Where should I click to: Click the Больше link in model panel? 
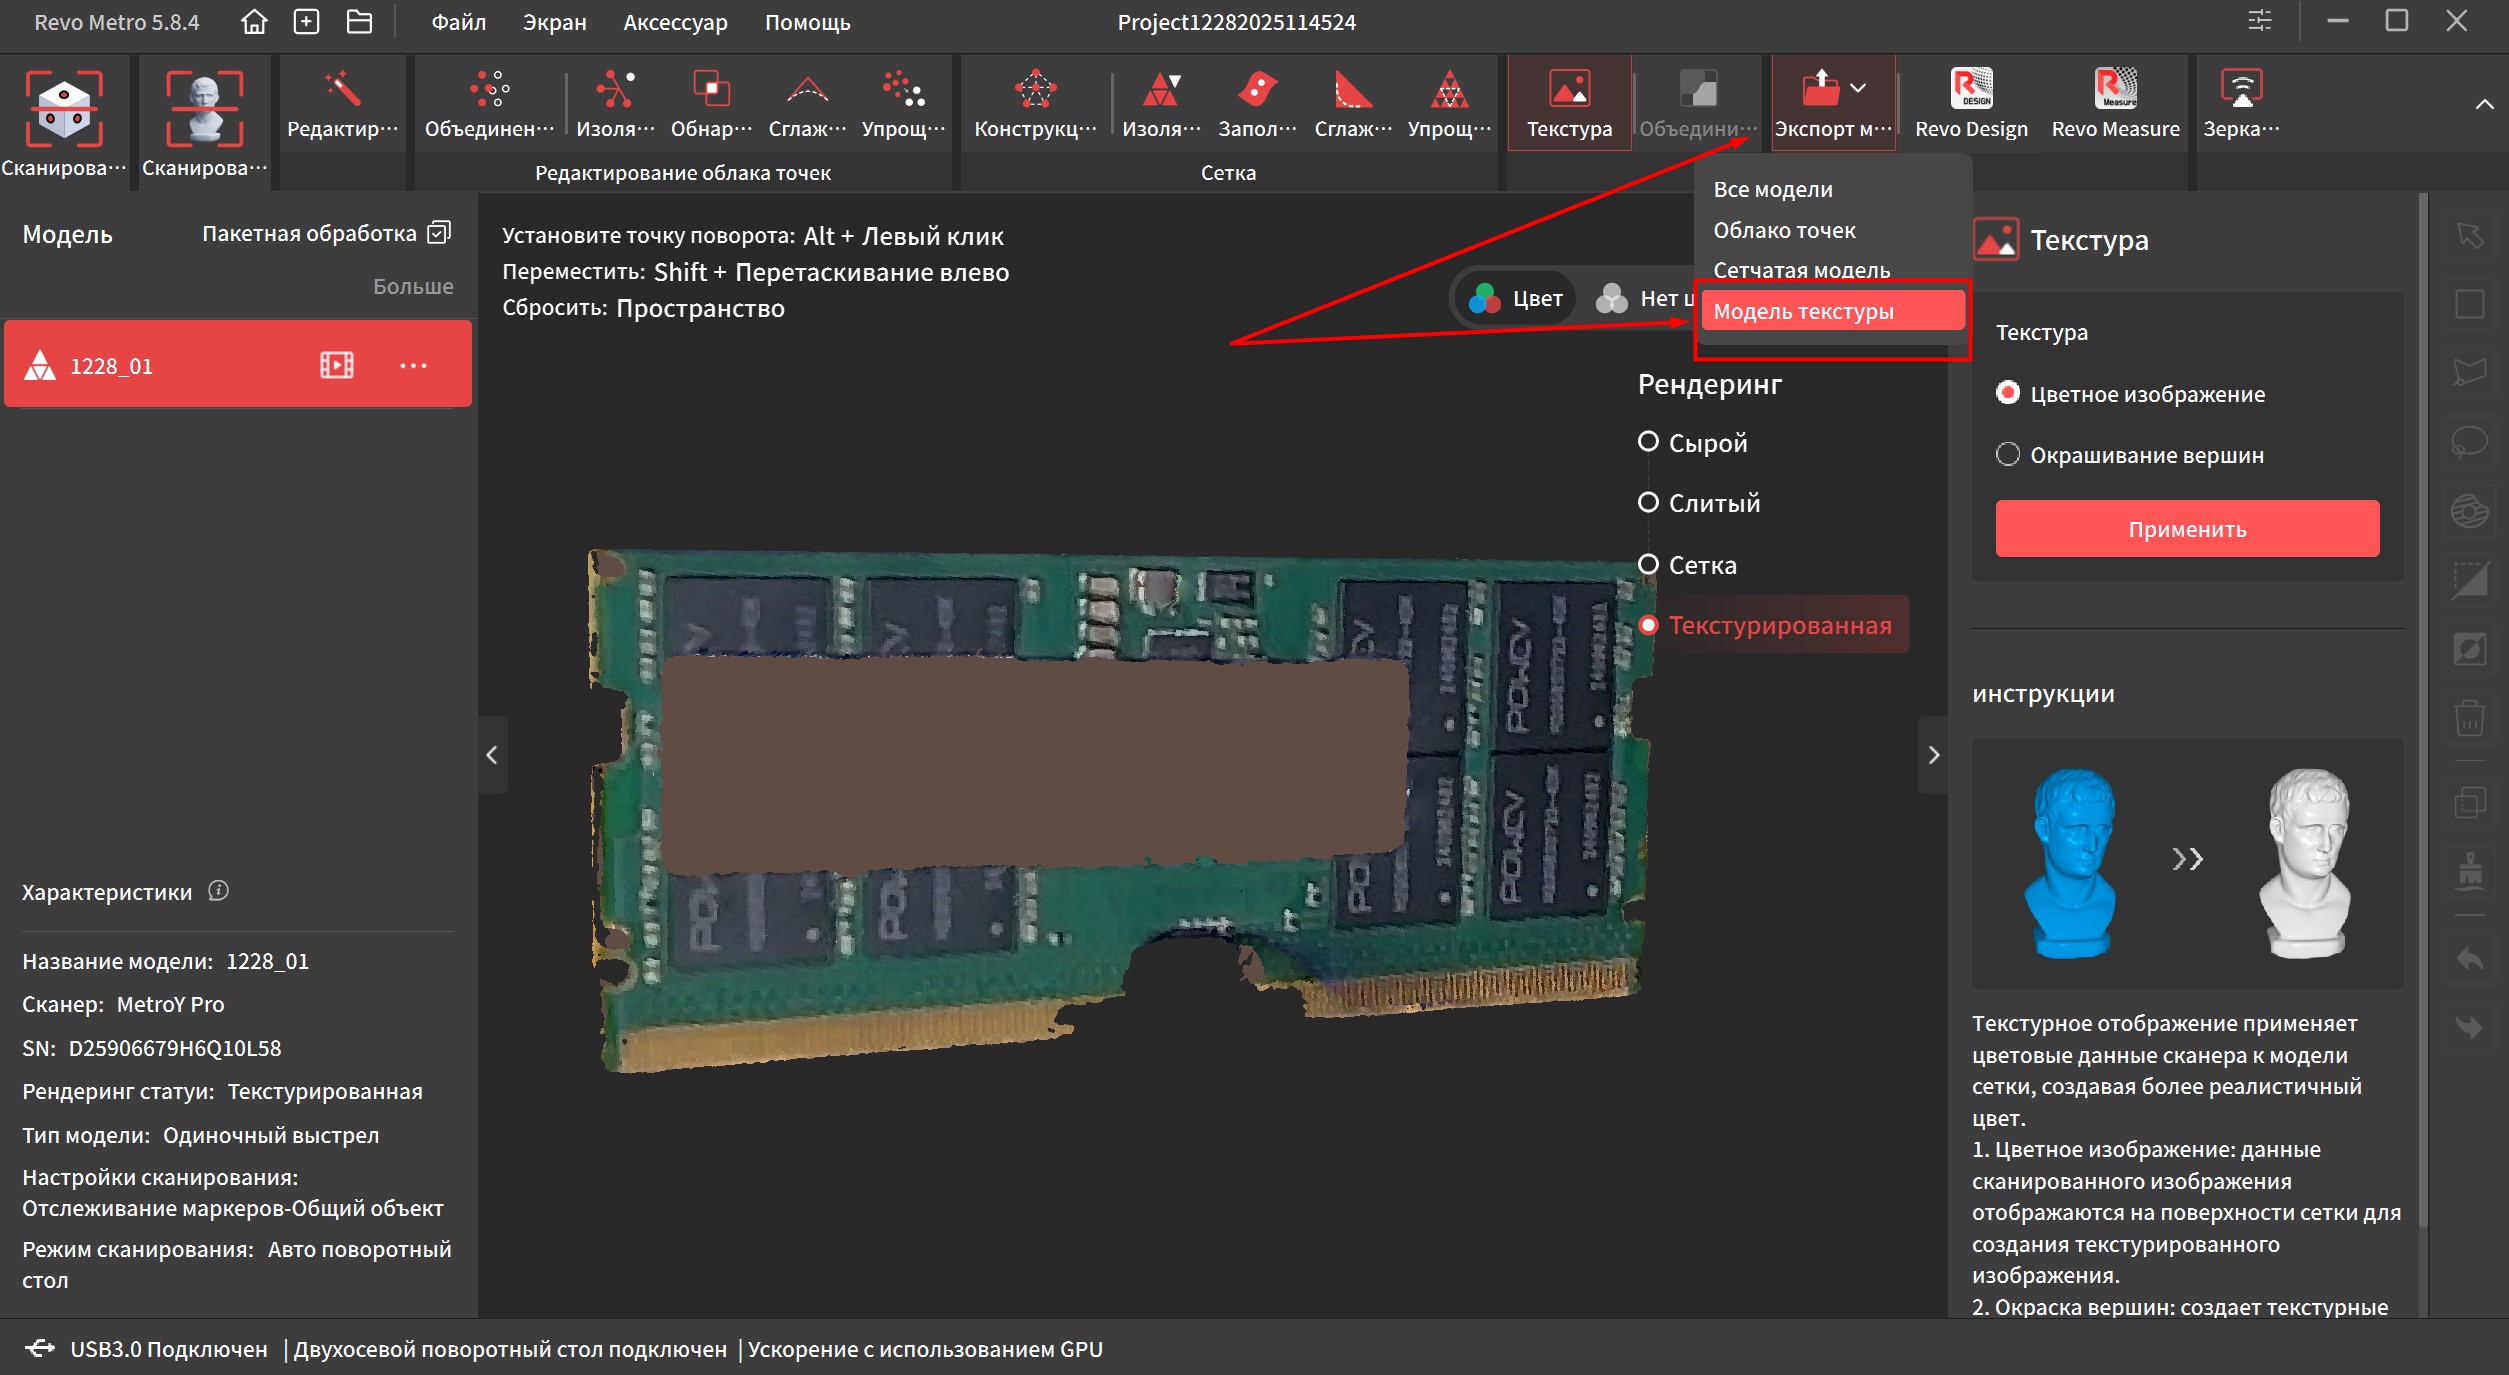pyautogui.click(x=412, y=286)
